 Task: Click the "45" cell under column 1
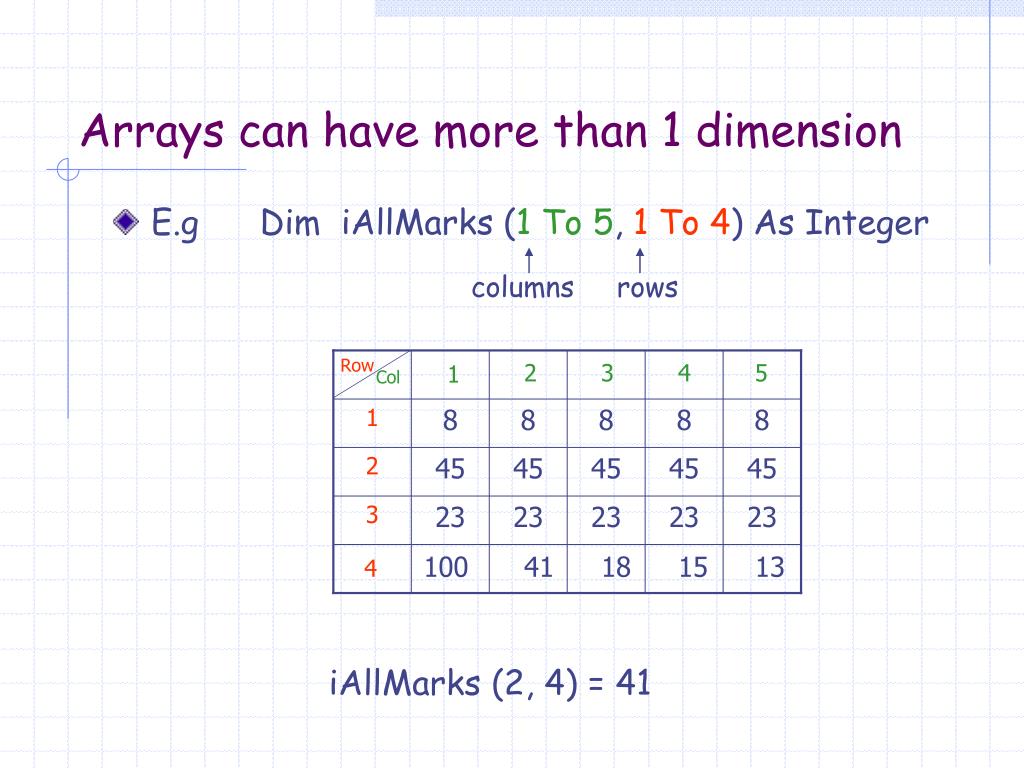(450, 469)
